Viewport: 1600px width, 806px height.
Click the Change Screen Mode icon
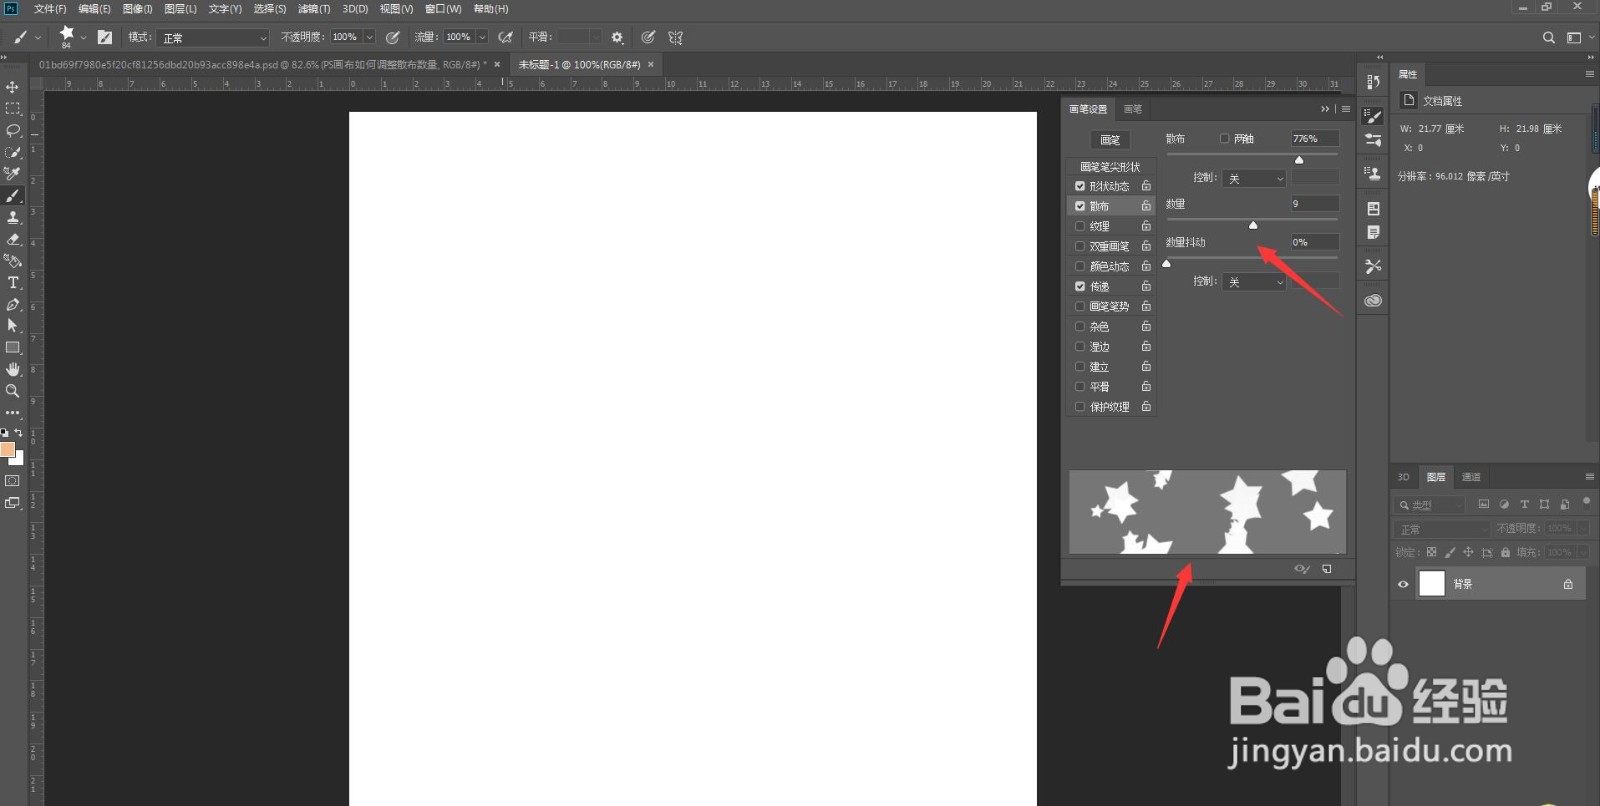(x=13, y=503)
